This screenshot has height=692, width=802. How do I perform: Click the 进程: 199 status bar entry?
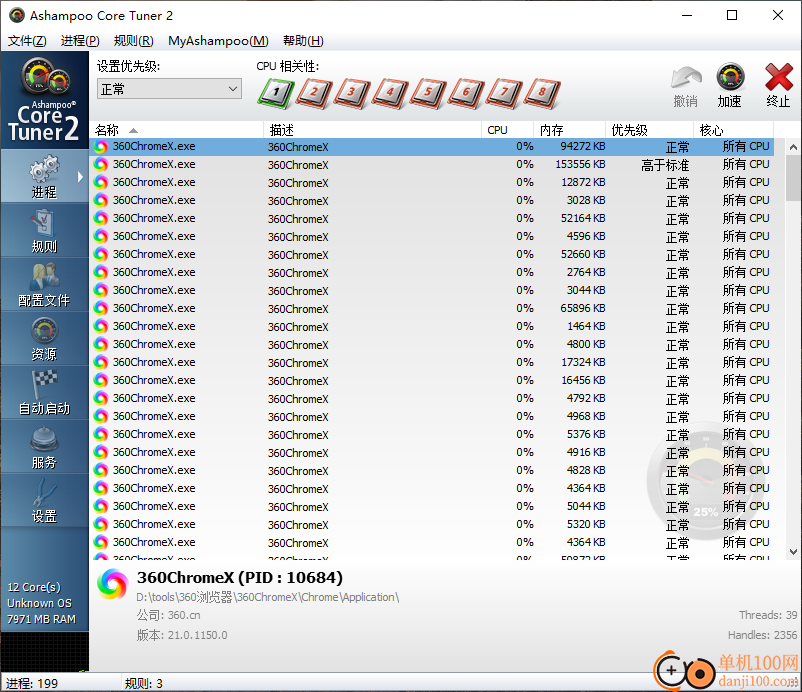click(32, 683)
